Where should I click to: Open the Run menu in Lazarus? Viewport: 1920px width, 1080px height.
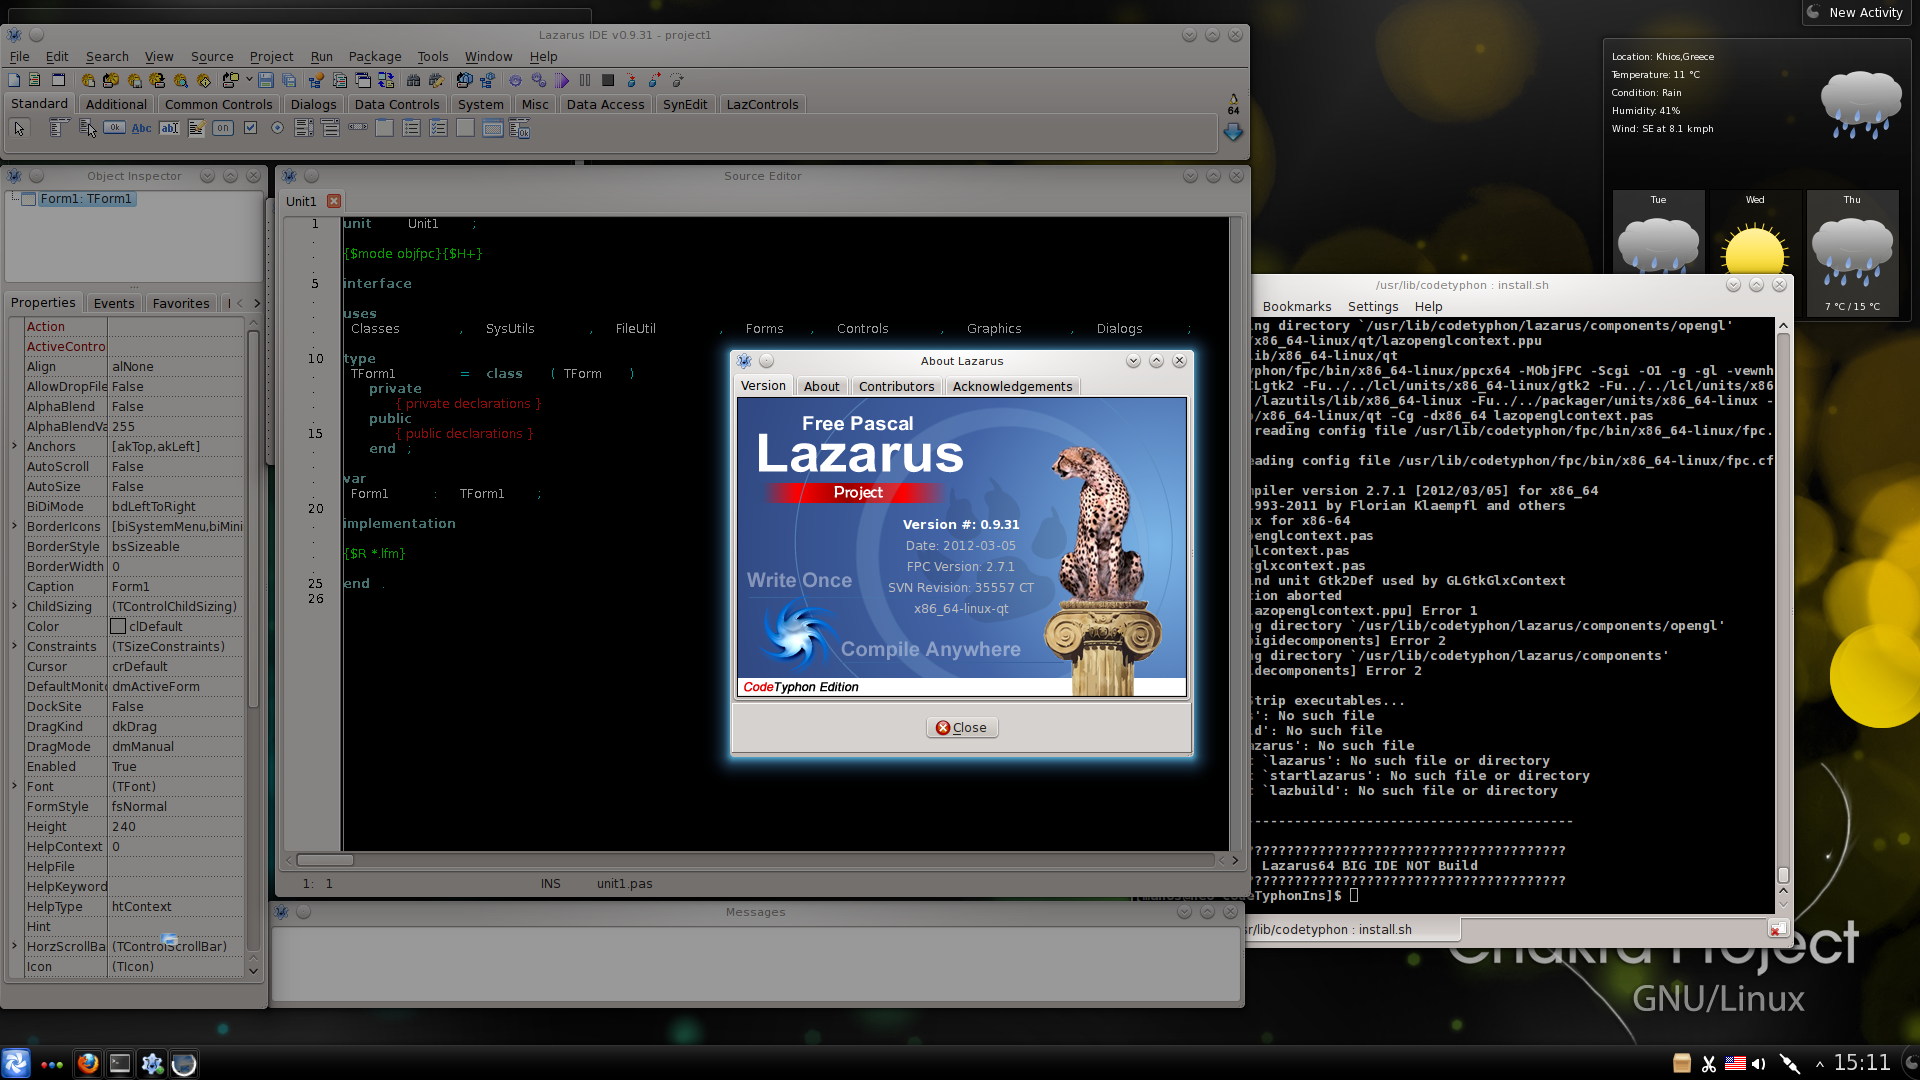coord(321,57)
